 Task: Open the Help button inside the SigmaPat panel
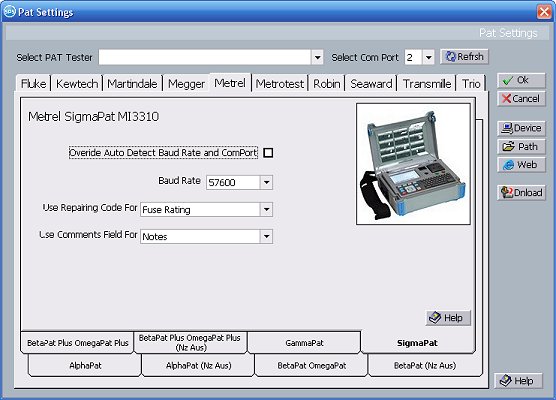tap(448, 318)
